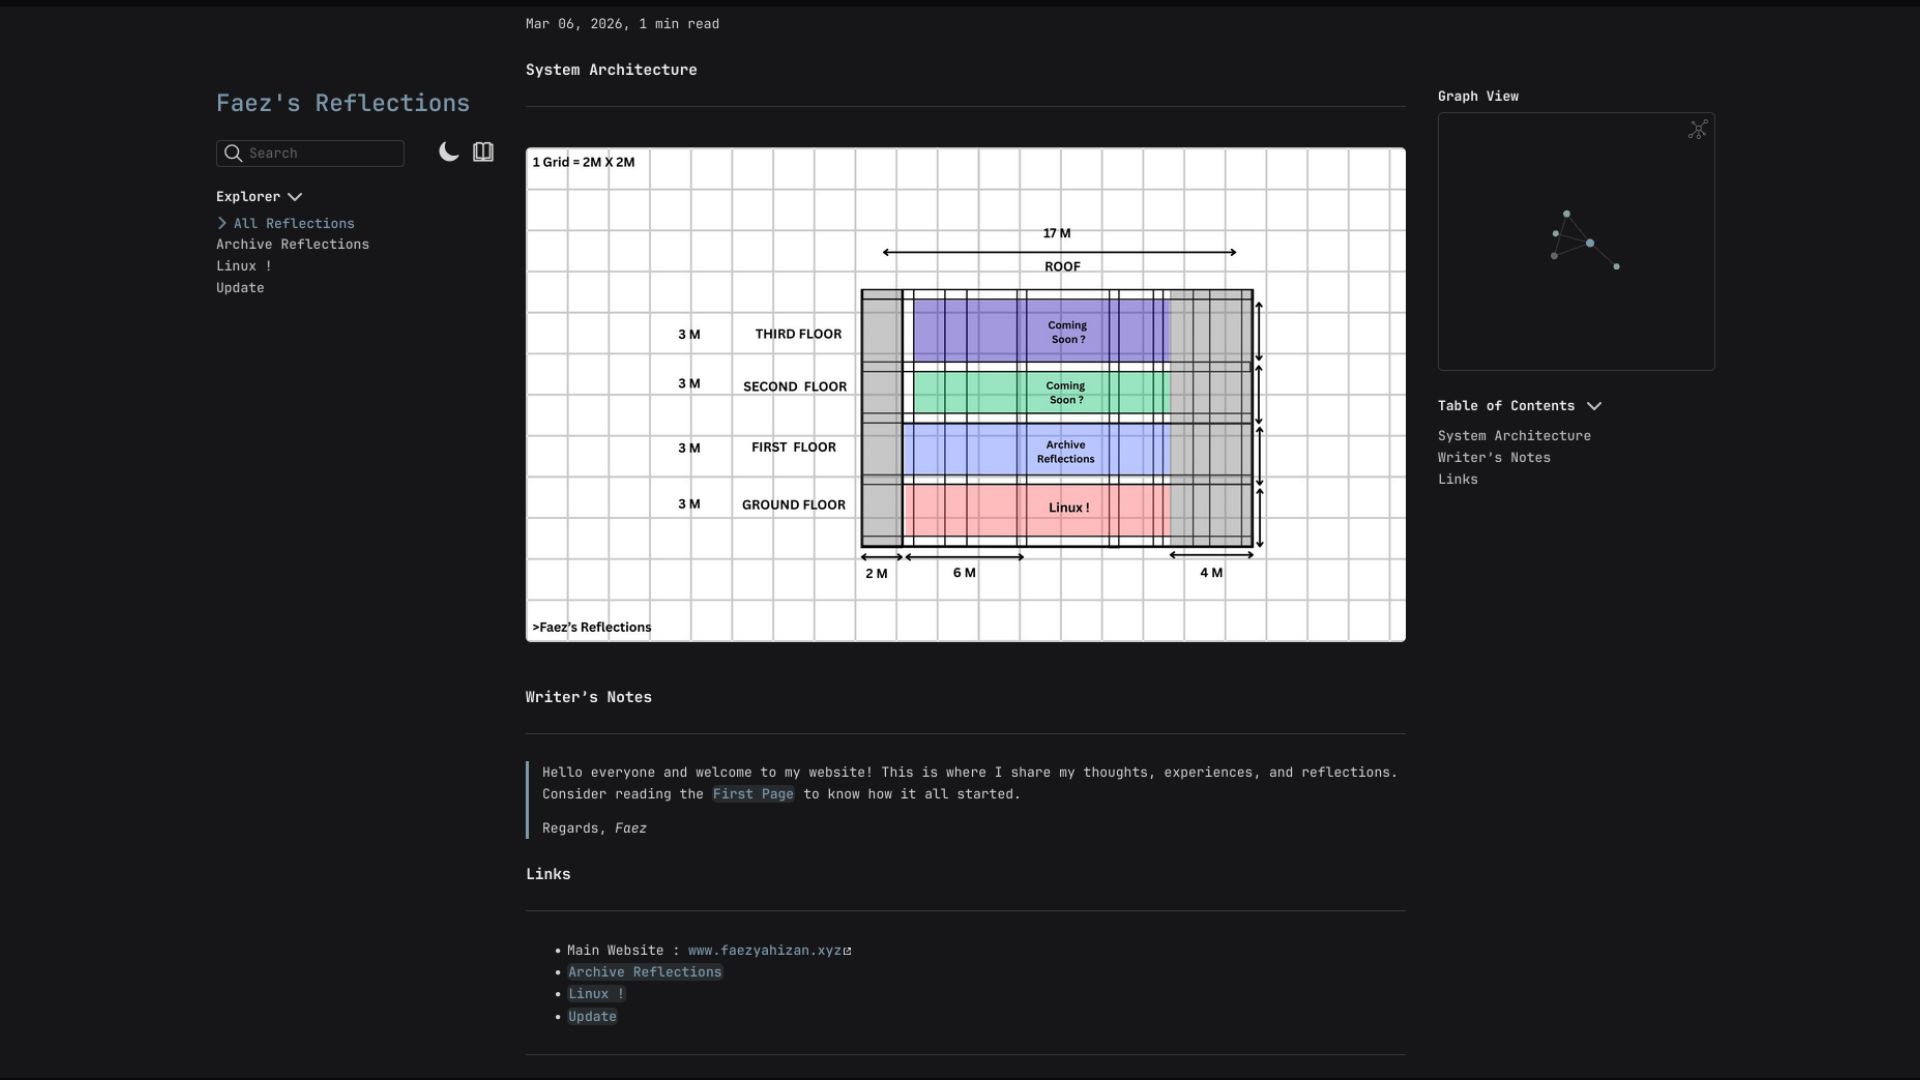Jump to Writer's Notes in contents
The image size is (1920, 1080).
(x=1494, y=458)
